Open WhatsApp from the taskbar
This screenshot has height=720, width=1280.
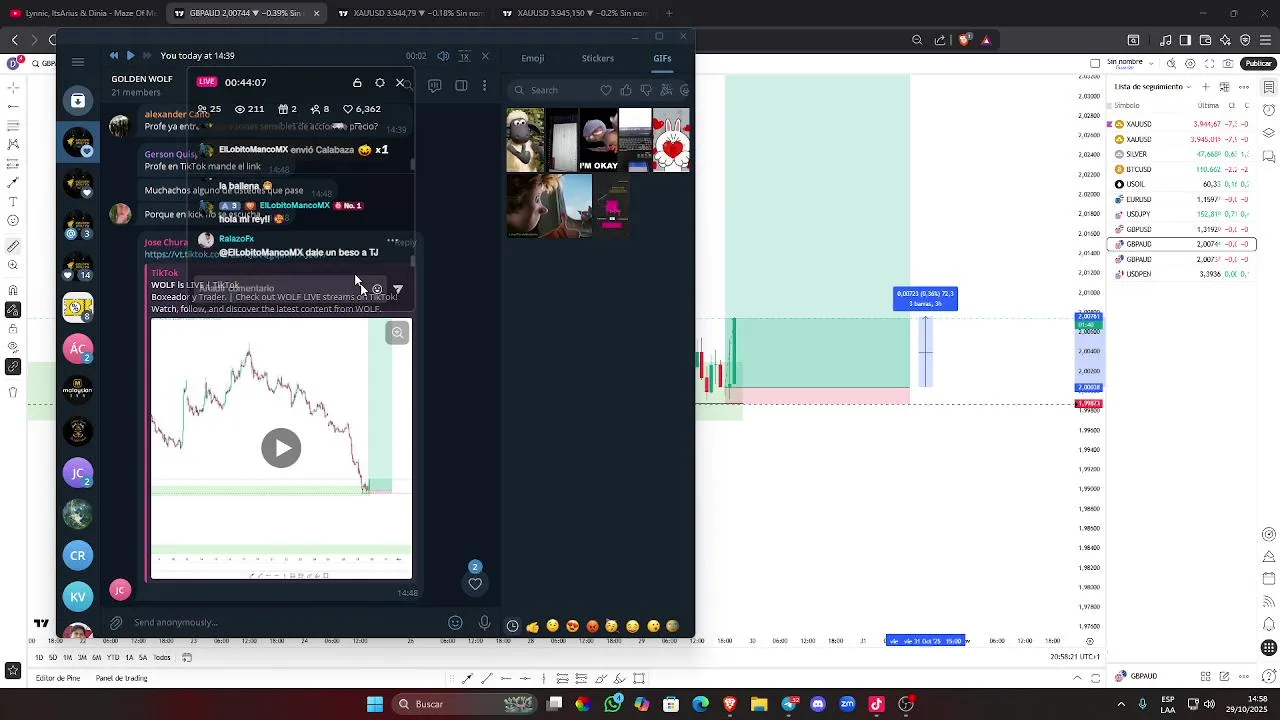coord(612,704)
